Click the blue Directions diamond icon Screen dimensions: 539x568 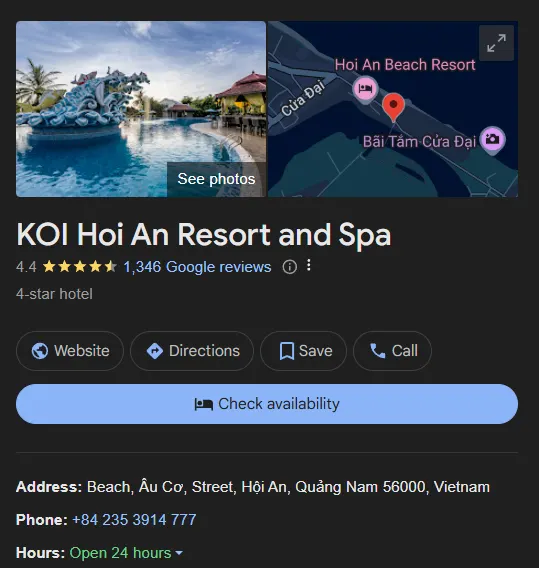[x=155, y=351]
